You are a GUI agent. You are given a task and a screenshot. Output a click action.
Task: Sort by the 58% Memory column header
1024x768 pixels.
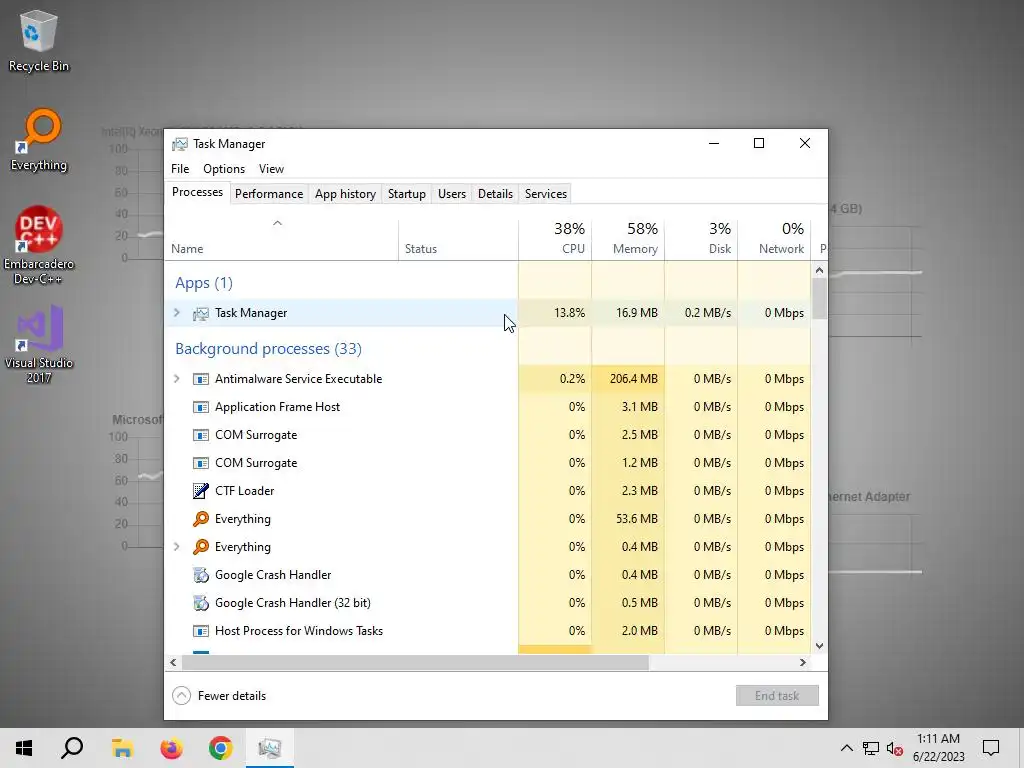pos(628,240)
